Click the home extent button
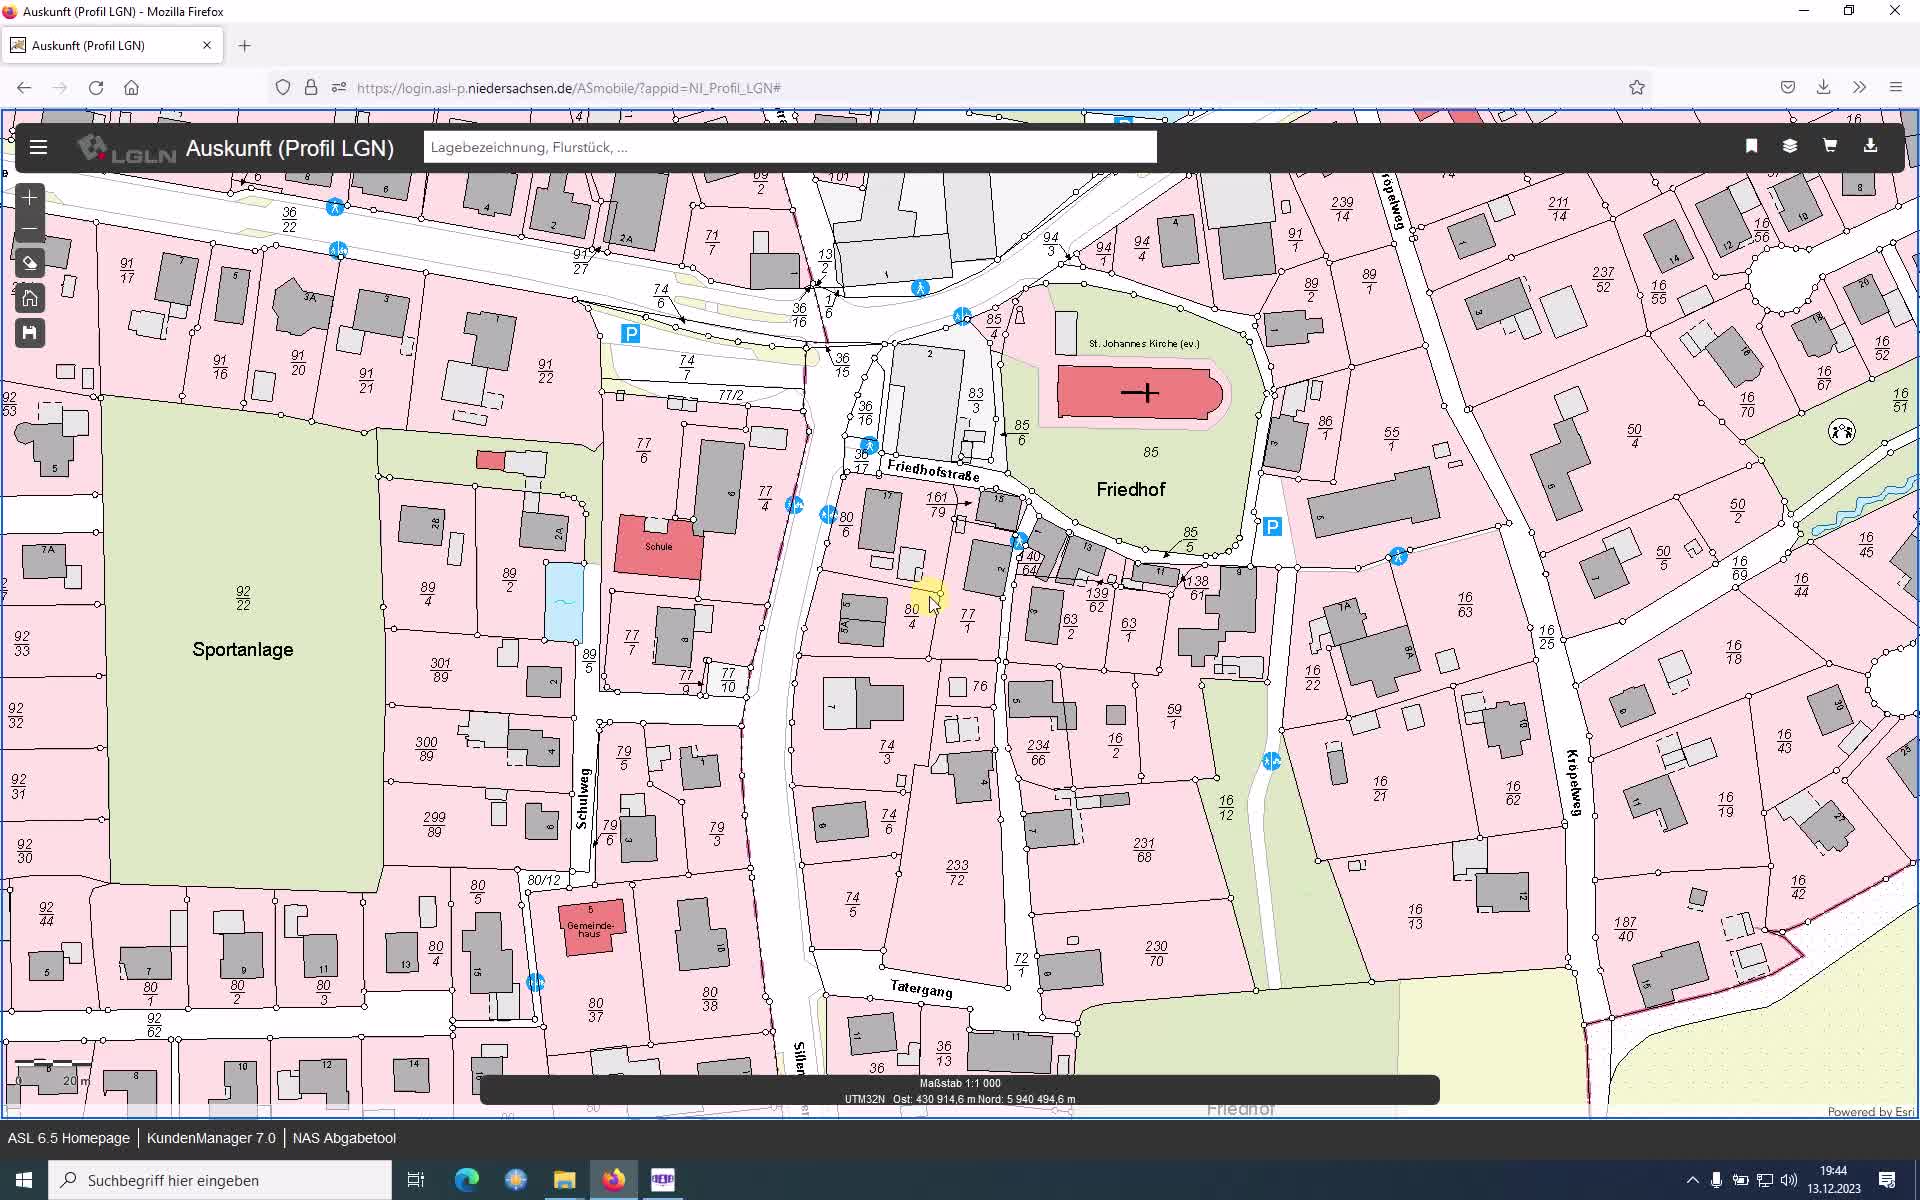Viewport: 1920px width, 1200px height. click(x=30, y=298)
